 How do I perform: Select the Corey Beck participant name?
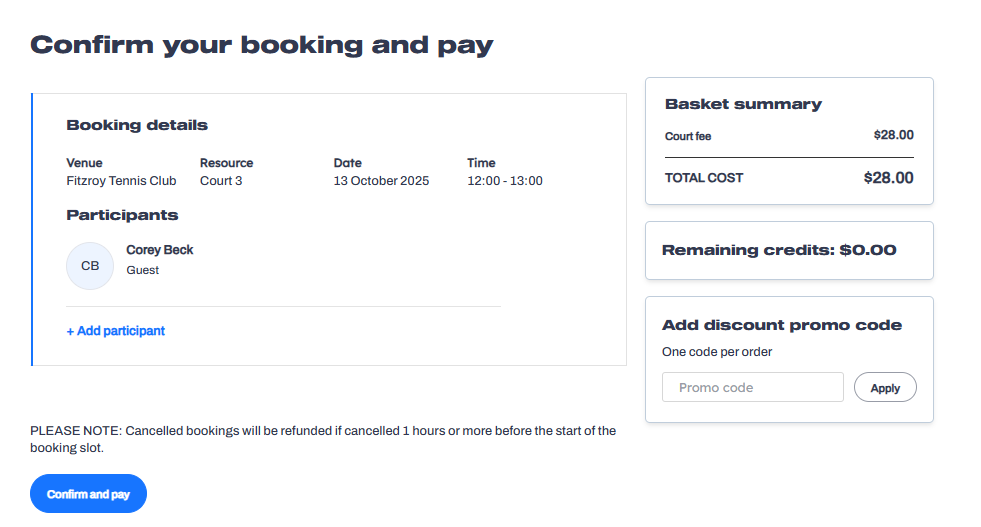pos(160,250)
